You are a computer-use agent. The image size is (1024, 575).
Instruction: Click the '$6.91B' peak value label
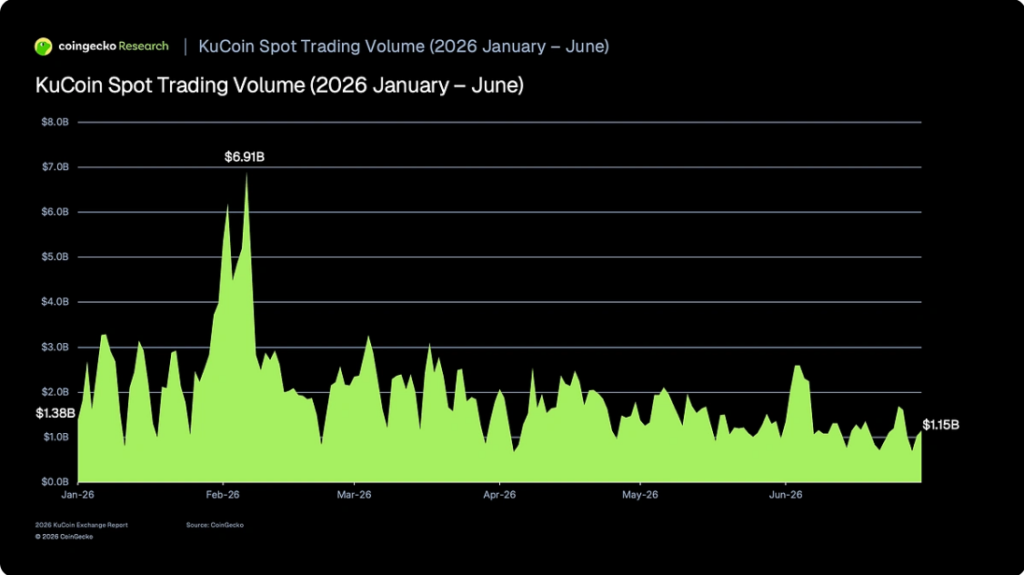coord(244,157)
